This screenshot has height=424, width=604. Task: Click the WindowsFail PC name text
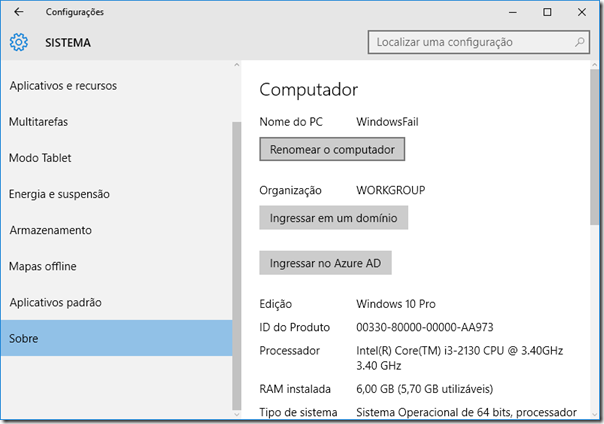pos(387,122)
